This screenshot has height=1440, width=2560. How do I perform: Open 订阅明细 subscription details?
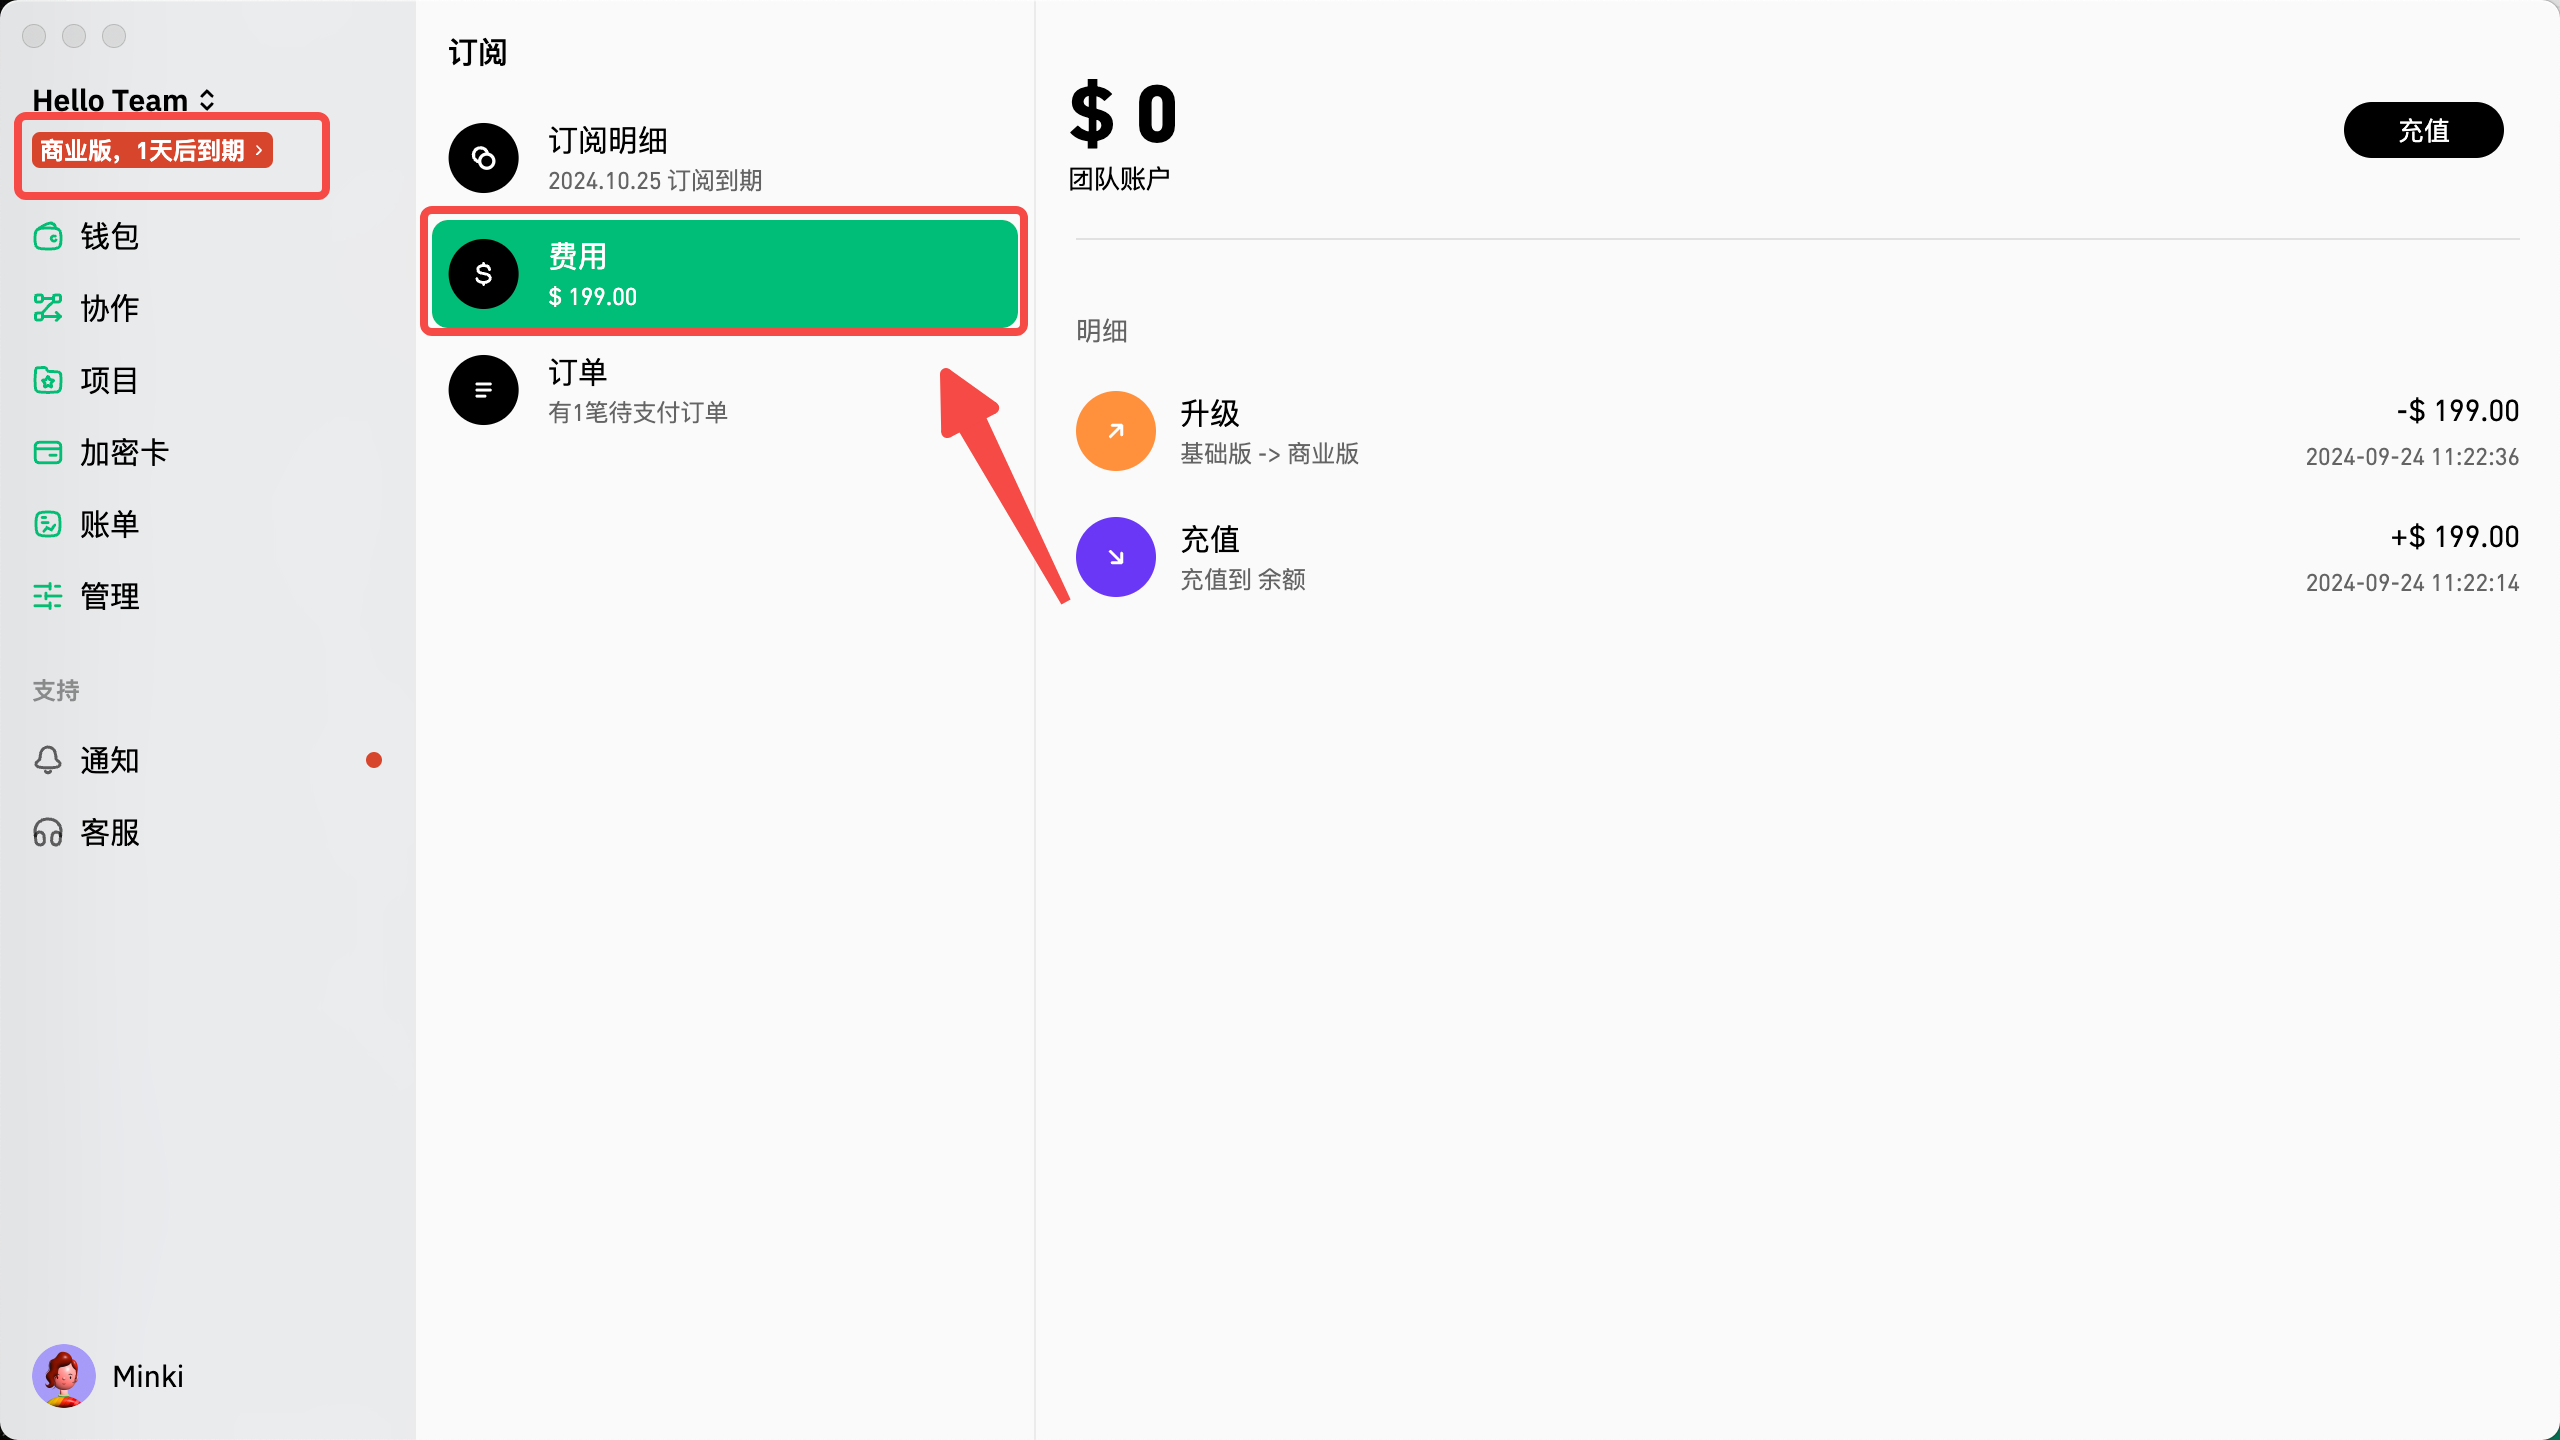[x=655, y=158]
